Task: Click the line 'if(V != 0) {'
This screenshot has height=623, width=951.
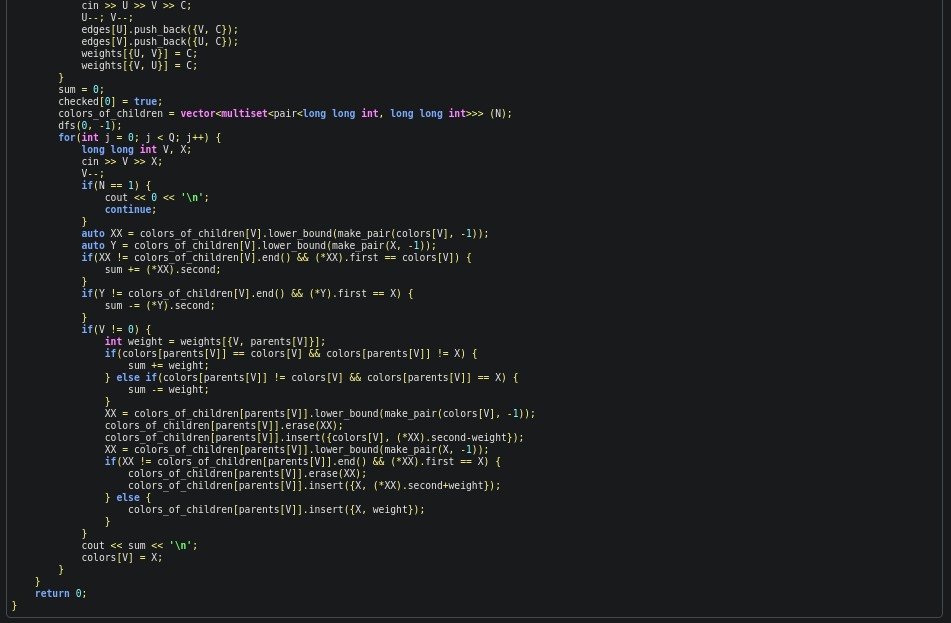Action: (116, 330)
